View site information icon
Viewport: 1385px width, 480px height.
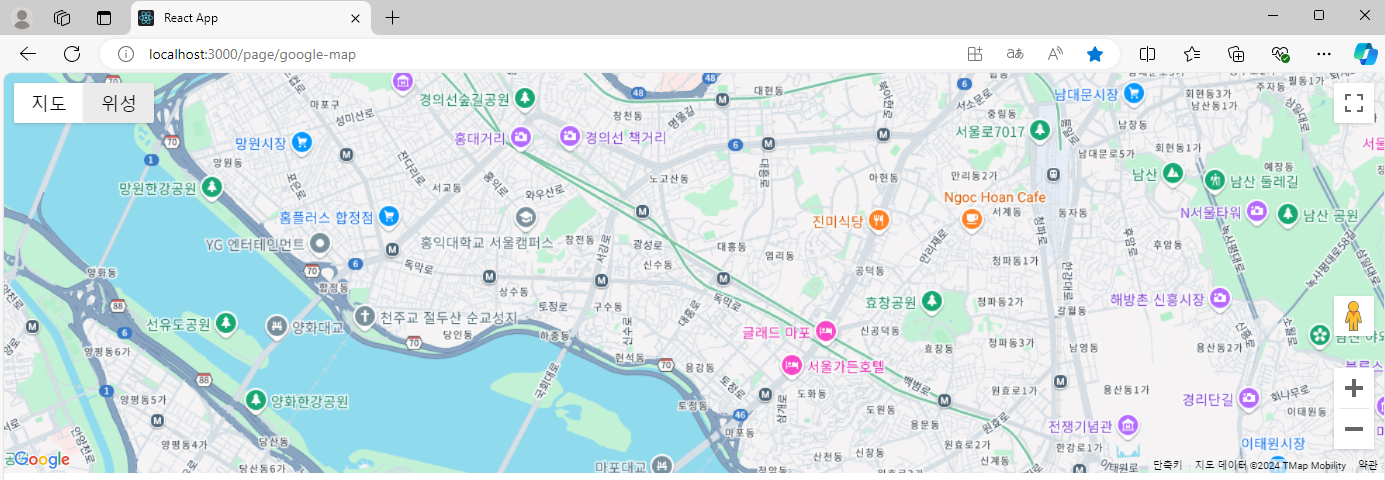click(x=126, y=54)
